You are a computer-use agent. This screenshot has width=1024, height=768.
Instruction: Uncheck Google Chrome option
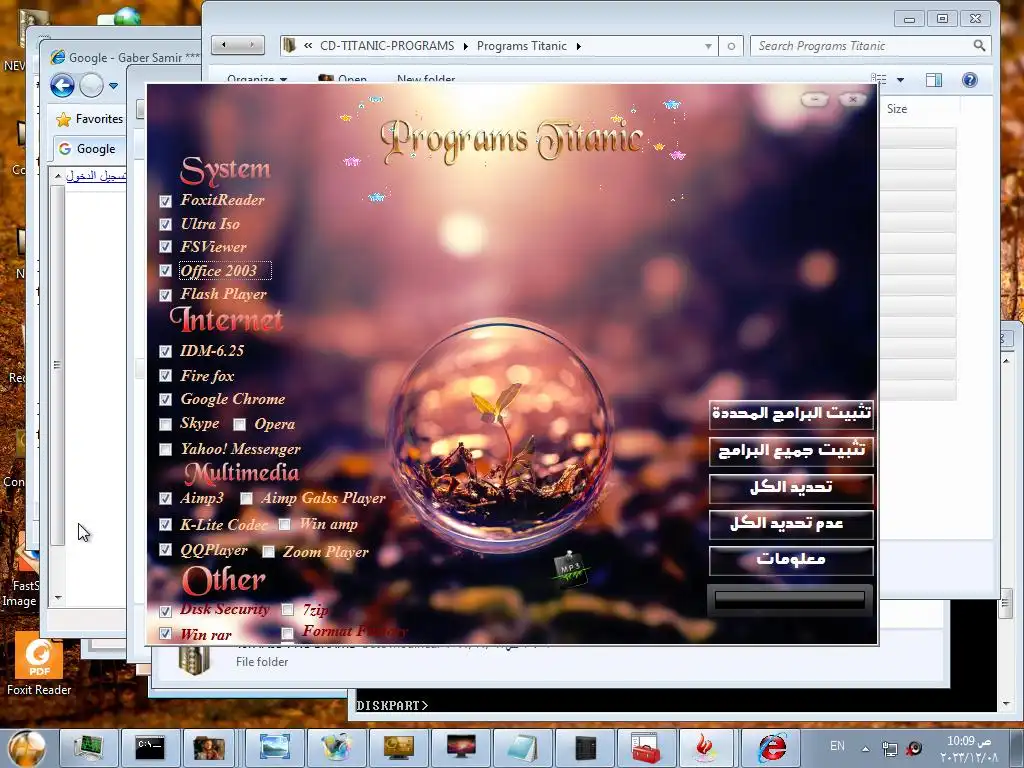[x=166, y=400]
